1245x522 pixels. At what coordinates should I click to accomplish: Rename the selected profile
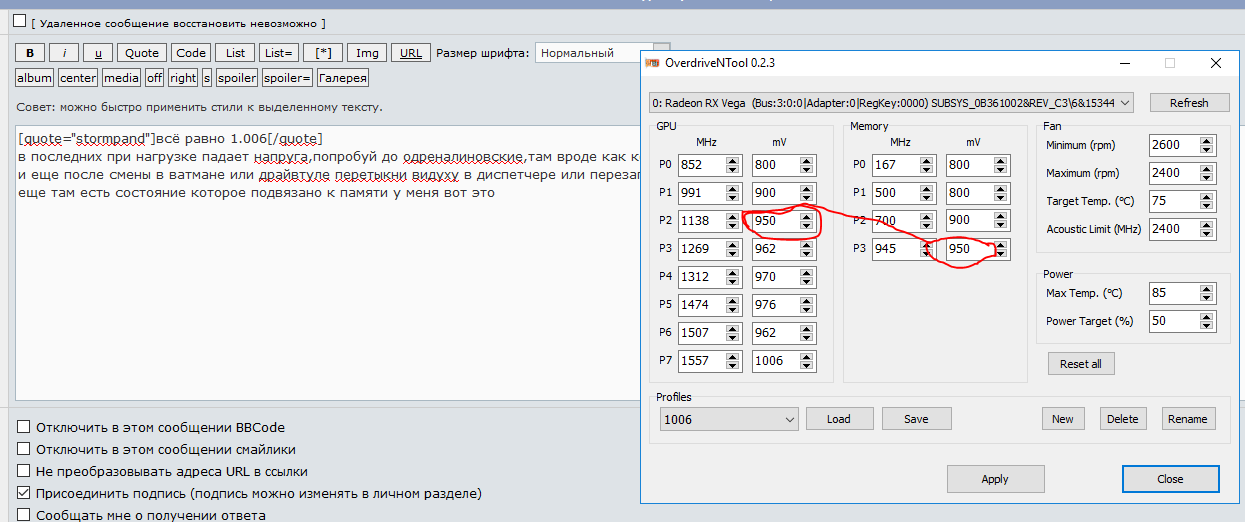pyautogui.click(x=1188, y=419)
